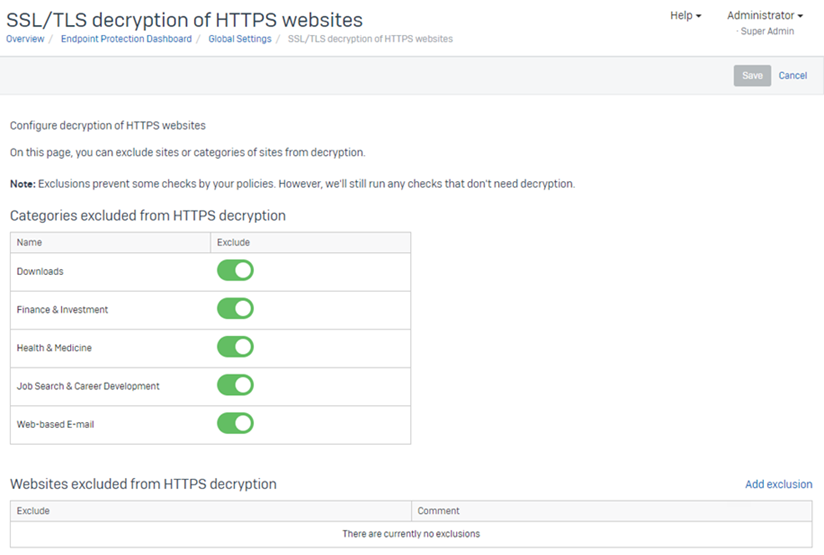Open the Endpoint Protection Dashboard breadcrumb
Image resolution: width=824 pixels, height=555 pixels.
(x=126, y=39)
